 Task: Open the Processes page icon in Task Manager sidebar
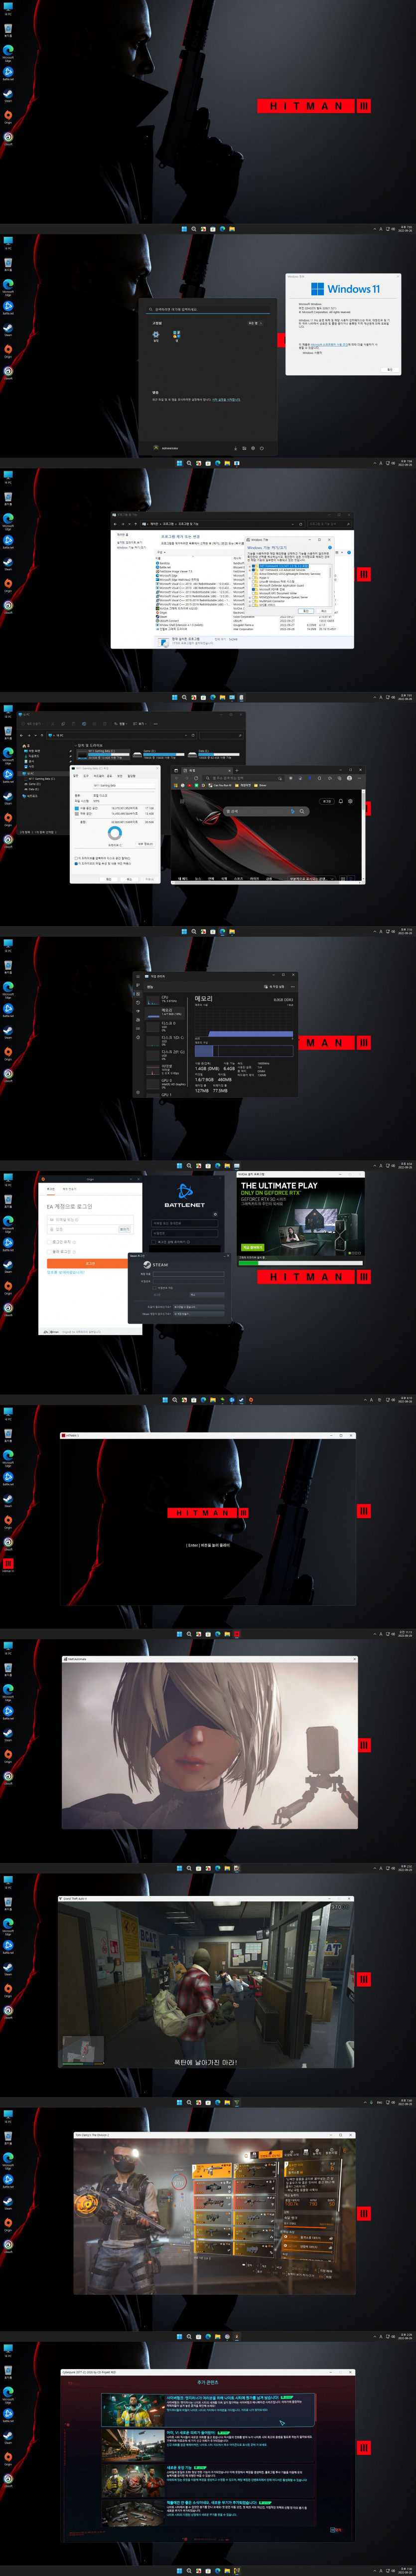point(138,985)
